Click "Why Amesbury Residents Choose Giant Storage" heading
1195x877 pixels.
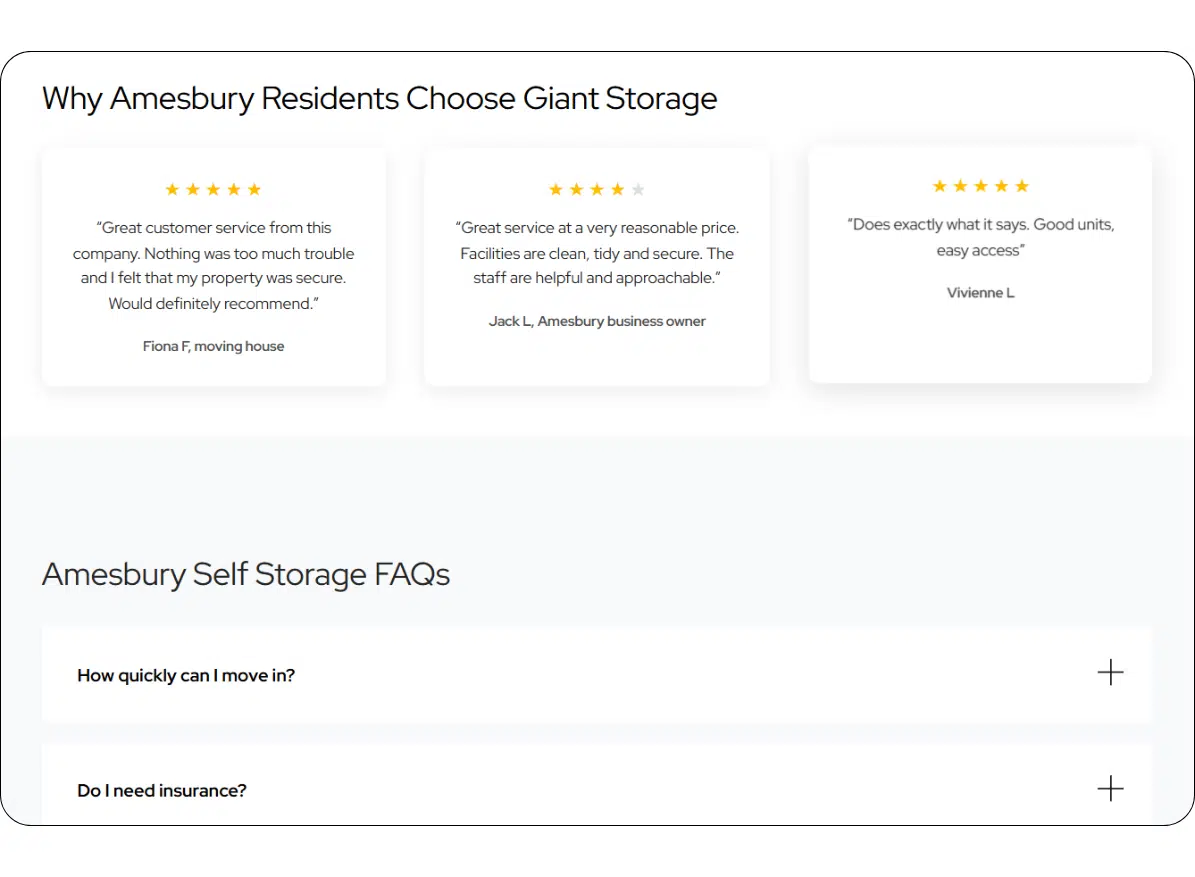click(x=380, y=99)
